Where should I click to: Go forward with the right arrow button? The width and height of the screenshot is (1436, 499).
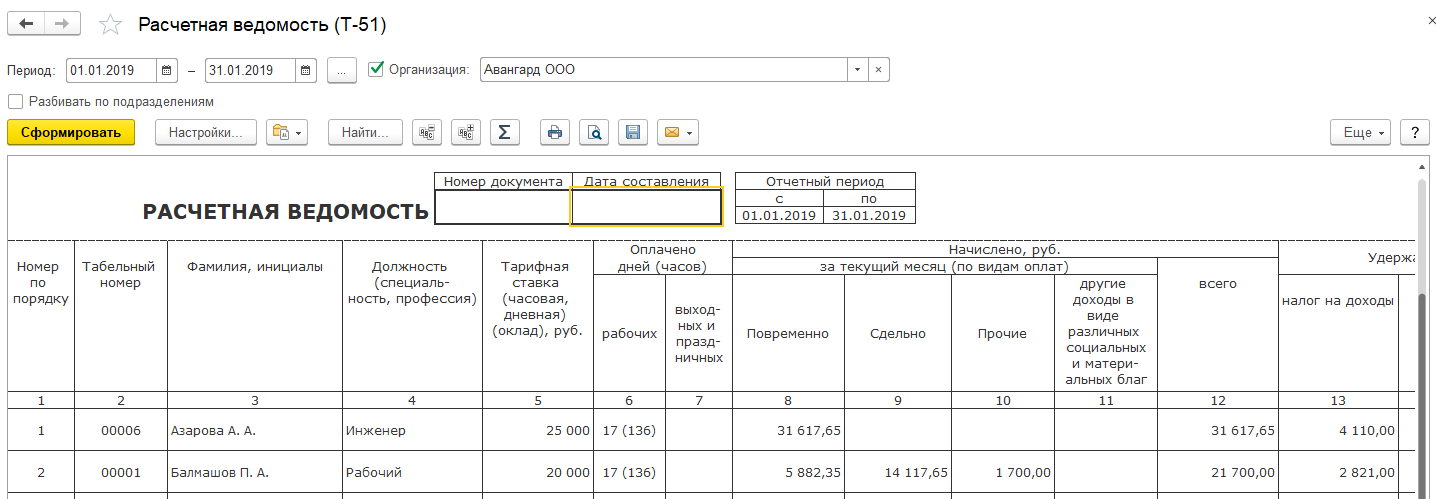click(x=63, y=24)
